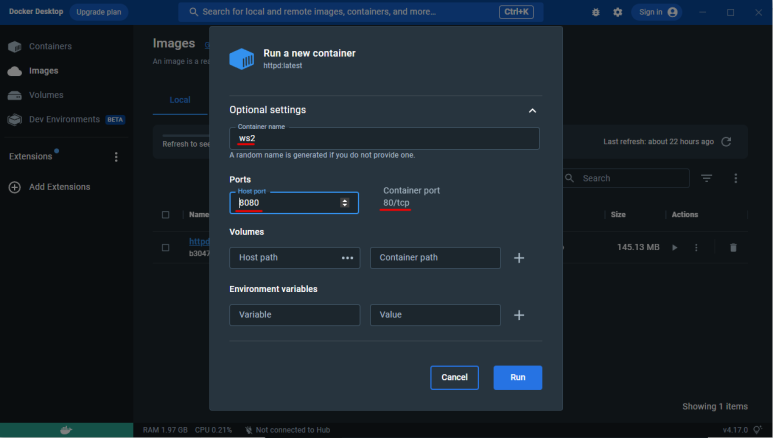Click the images Search box
This screenshot has height=438, width=773.
coord(626,178)
